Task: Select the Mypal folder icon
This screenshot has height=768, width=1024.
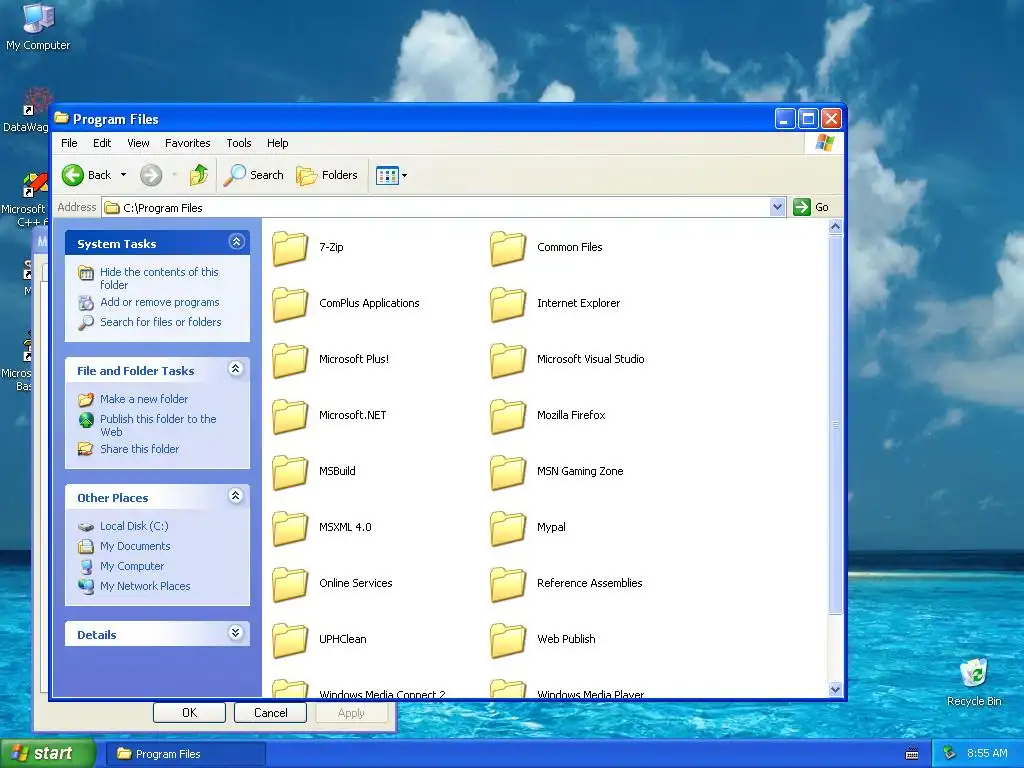Action: 508,529
